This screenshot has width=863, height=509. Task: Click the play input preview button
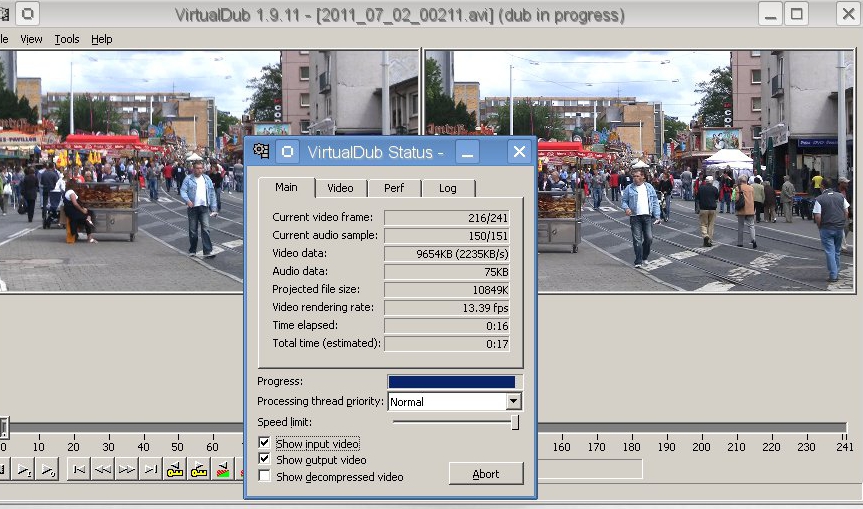coord(24,470)
